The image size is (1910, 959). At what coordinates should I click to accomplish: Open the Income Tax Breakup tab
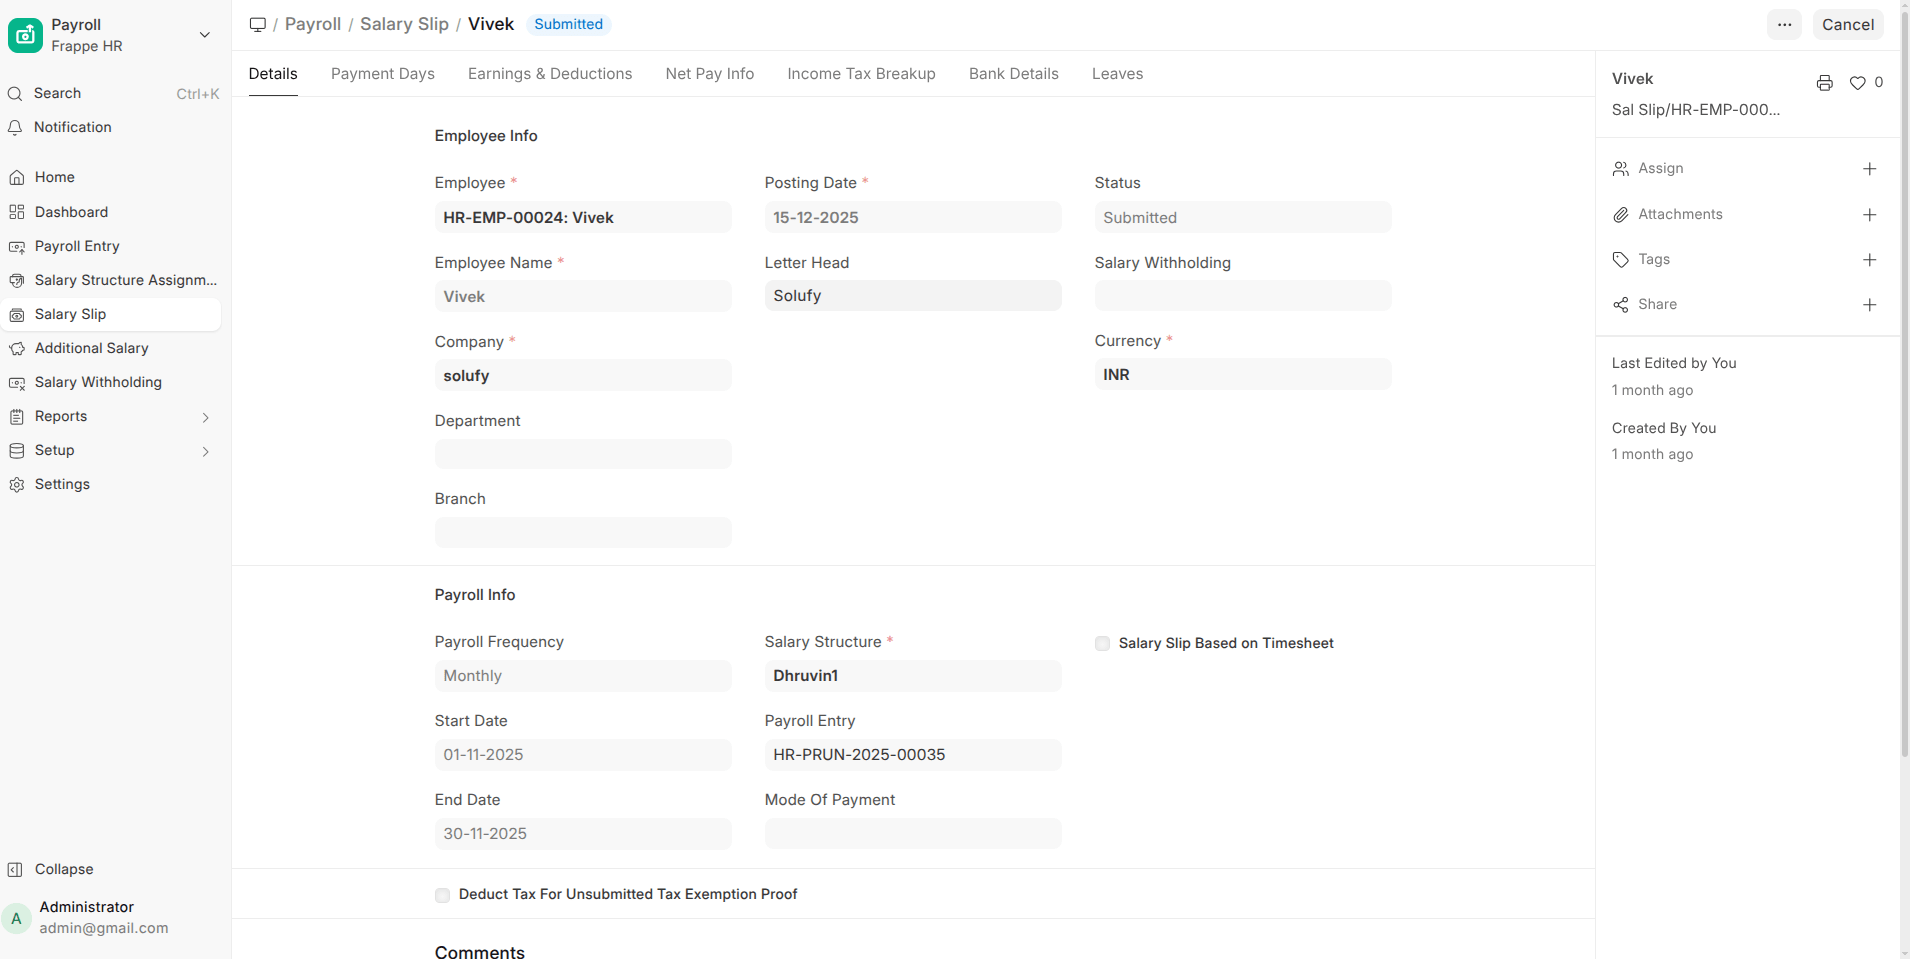coord(861,74)
